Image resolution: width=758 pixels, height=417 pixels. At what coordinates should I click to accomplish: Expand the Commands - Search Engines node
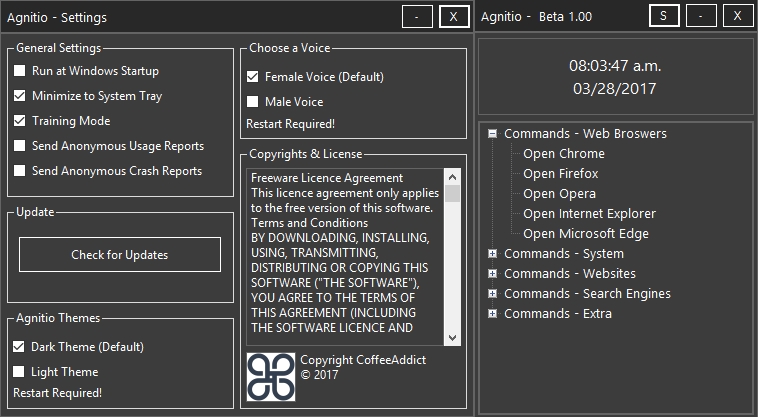(x=492, y=293)
